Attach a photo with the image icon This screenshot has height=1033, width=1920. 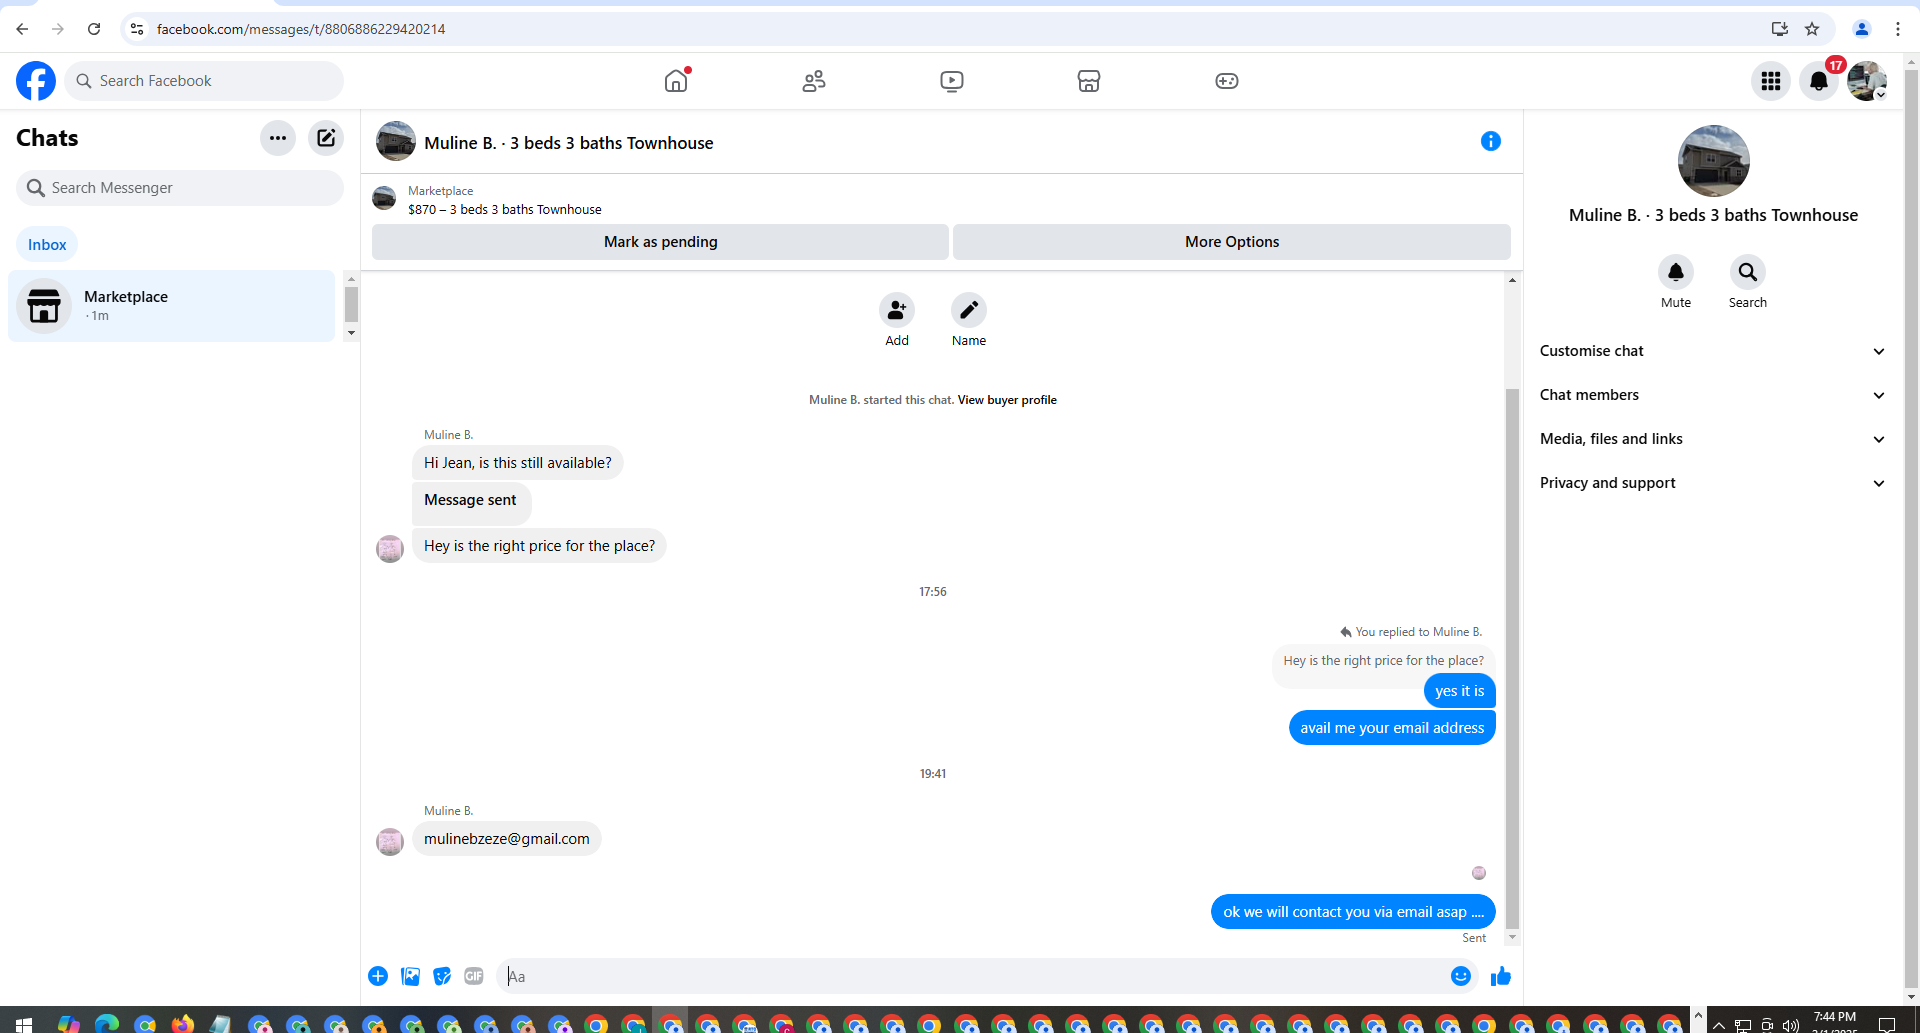pos(410,976)
